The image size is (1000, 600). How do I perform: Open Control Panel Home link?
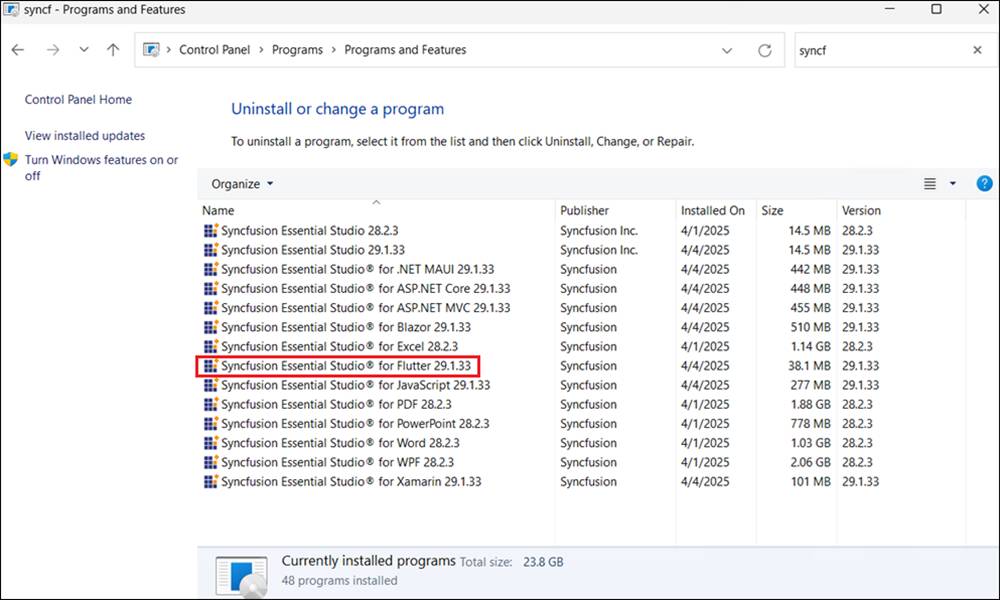click(78, 99)
